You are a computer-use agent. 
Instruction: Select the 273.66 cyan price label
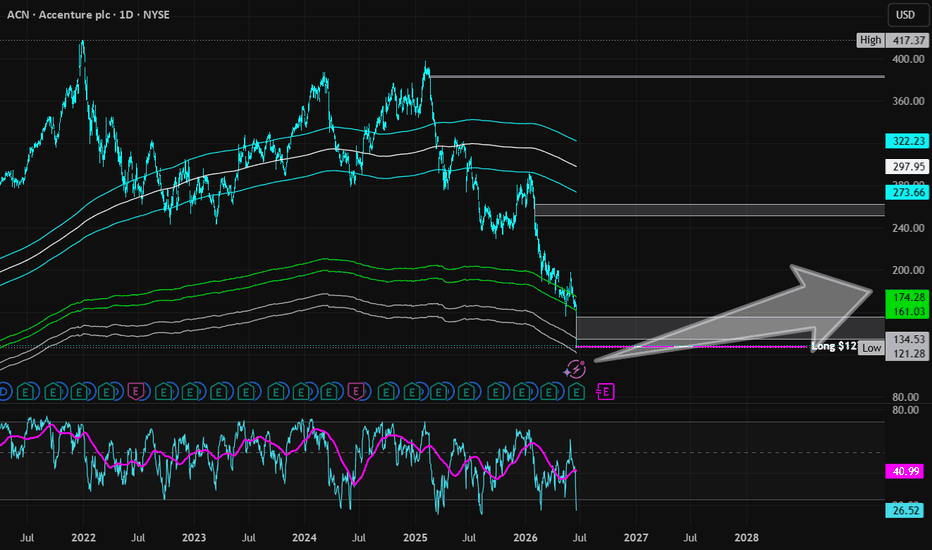(x=907, y=192)
